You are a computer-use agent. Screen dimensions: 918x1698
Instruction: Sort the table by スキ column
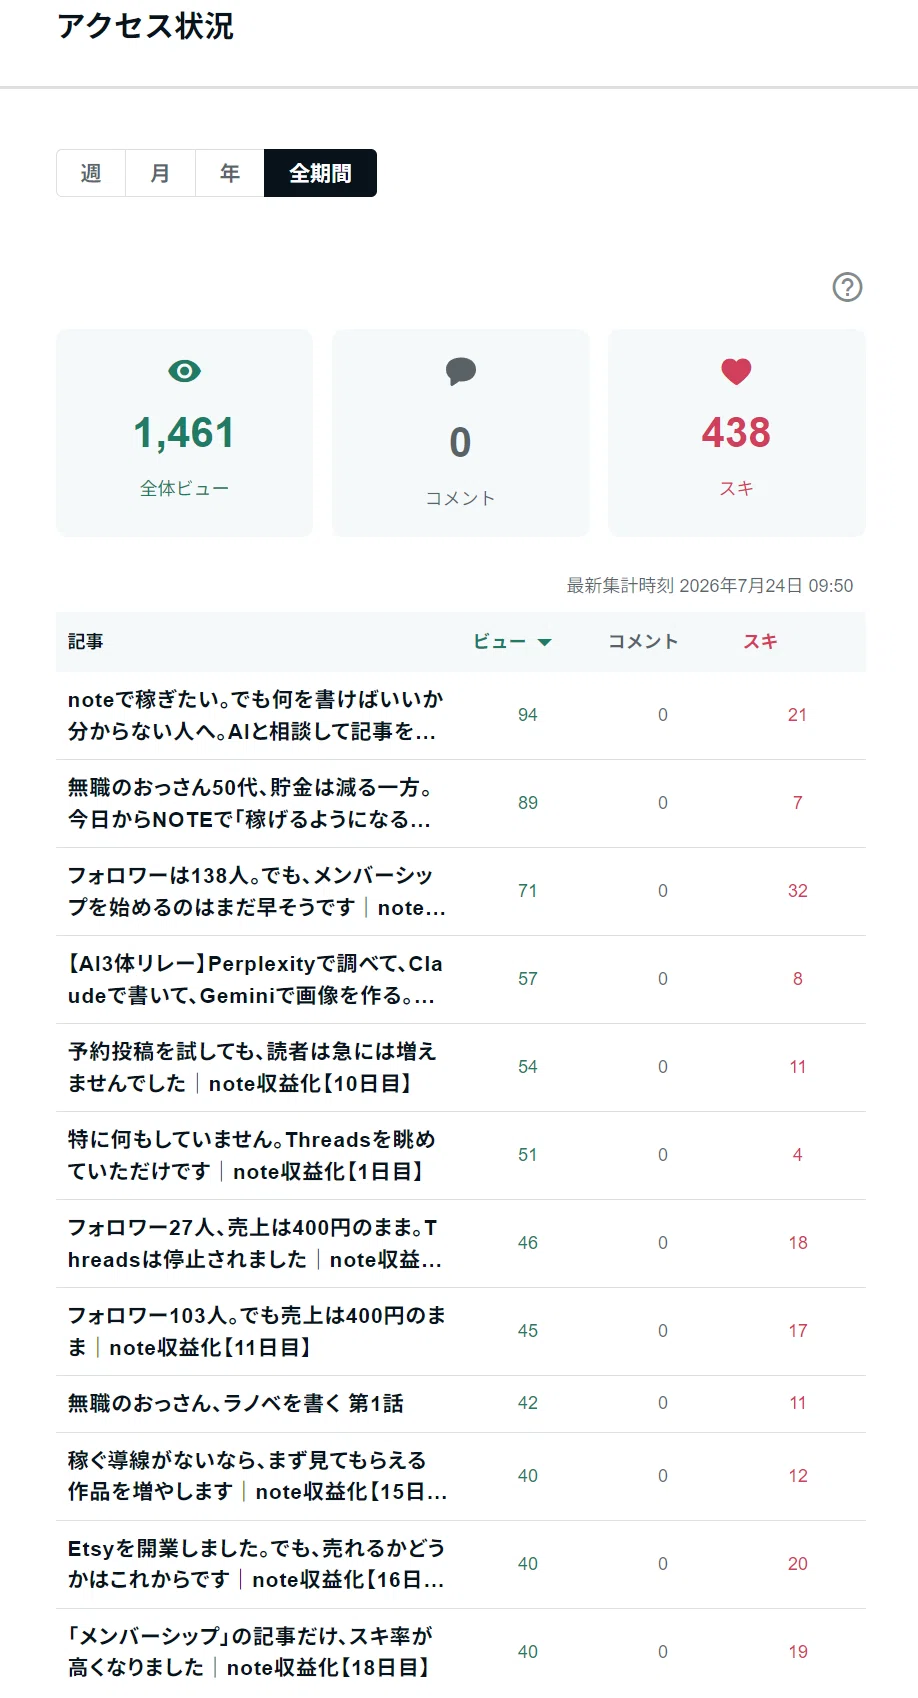(x=760, y=642)
